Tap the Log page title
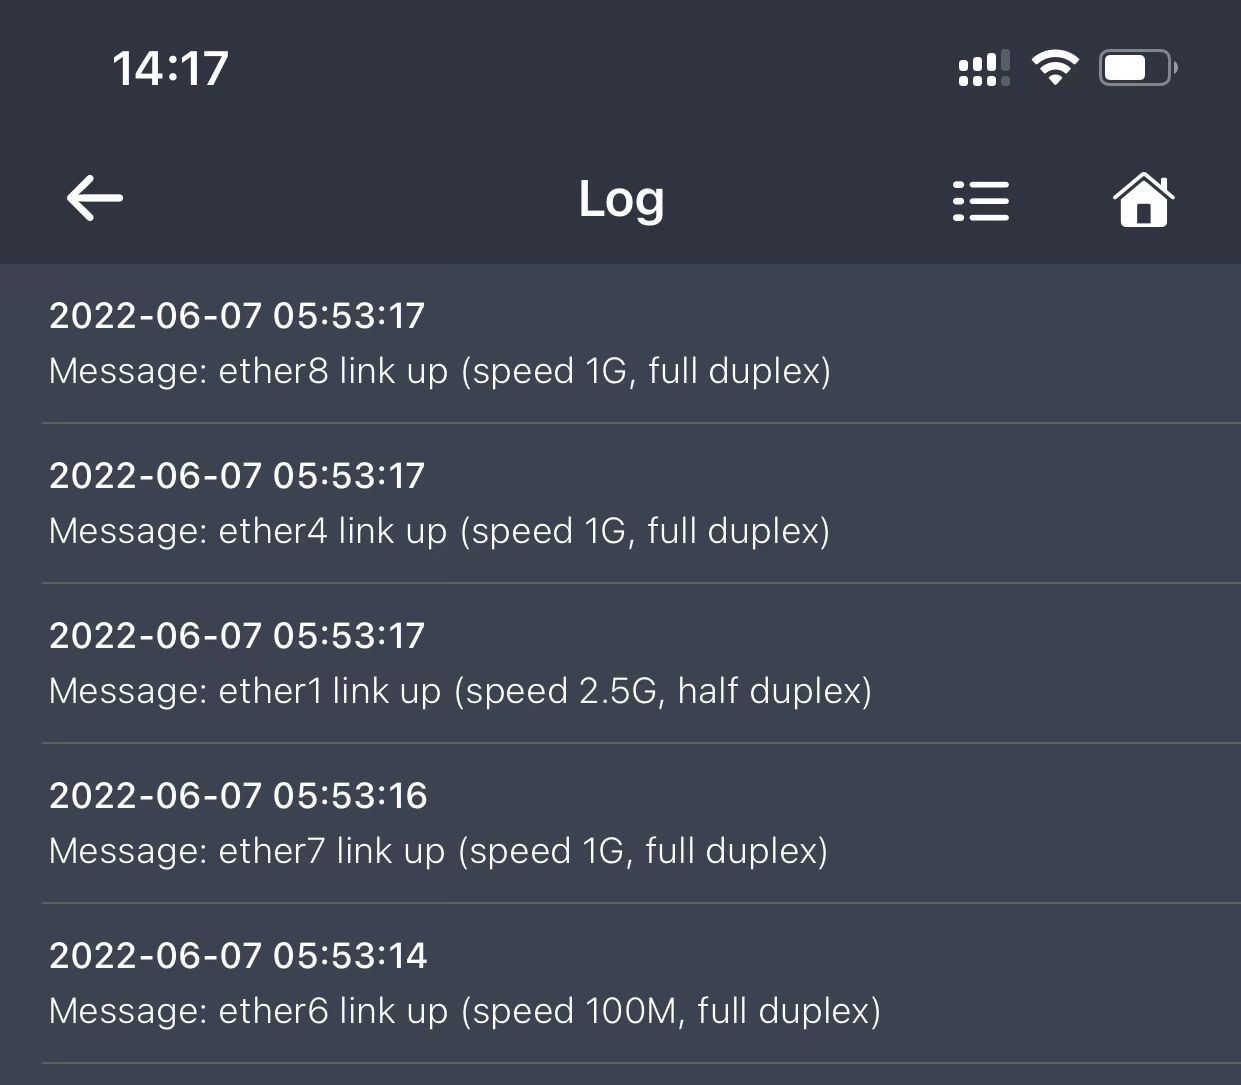This screenshot has width=1241, height=1085. pos(621,199)
